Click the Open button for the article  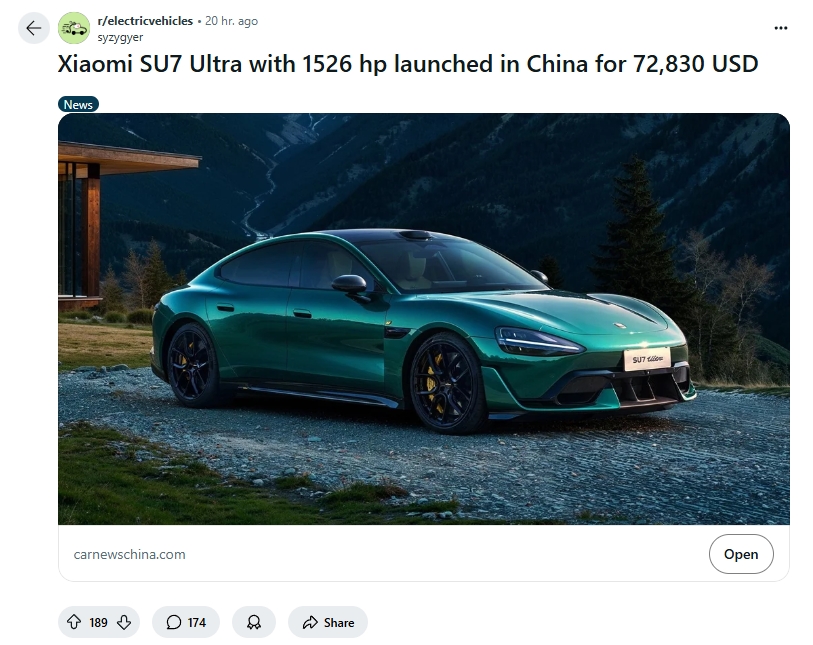(741, 554)
